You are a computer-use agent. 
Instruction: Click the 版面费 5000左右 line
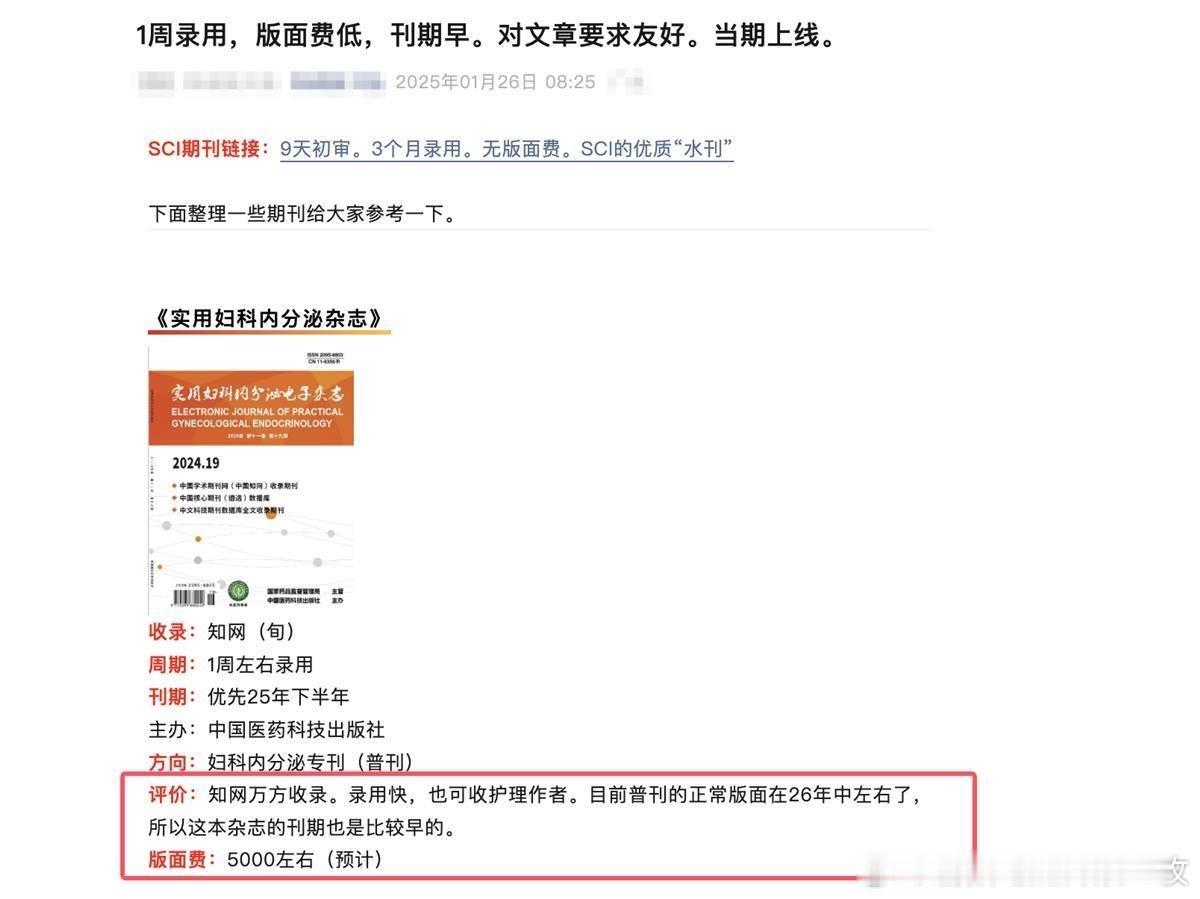pos(266,859)
